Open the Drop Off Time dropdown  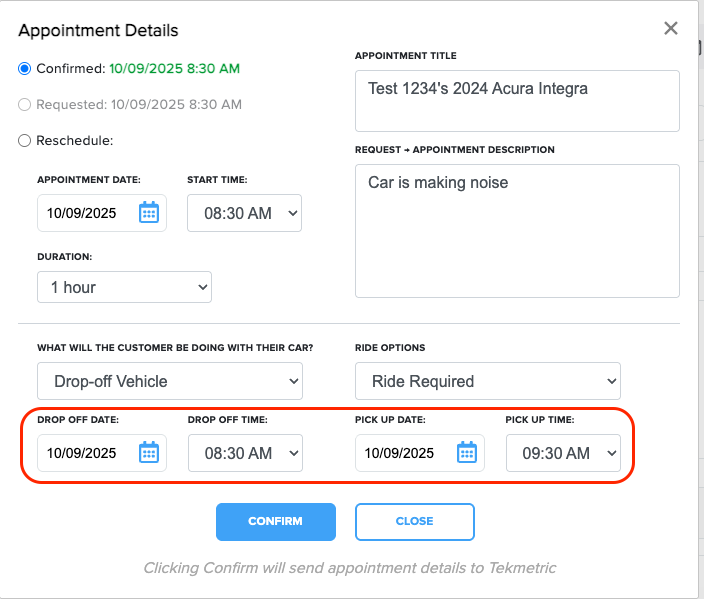[245, 453]
